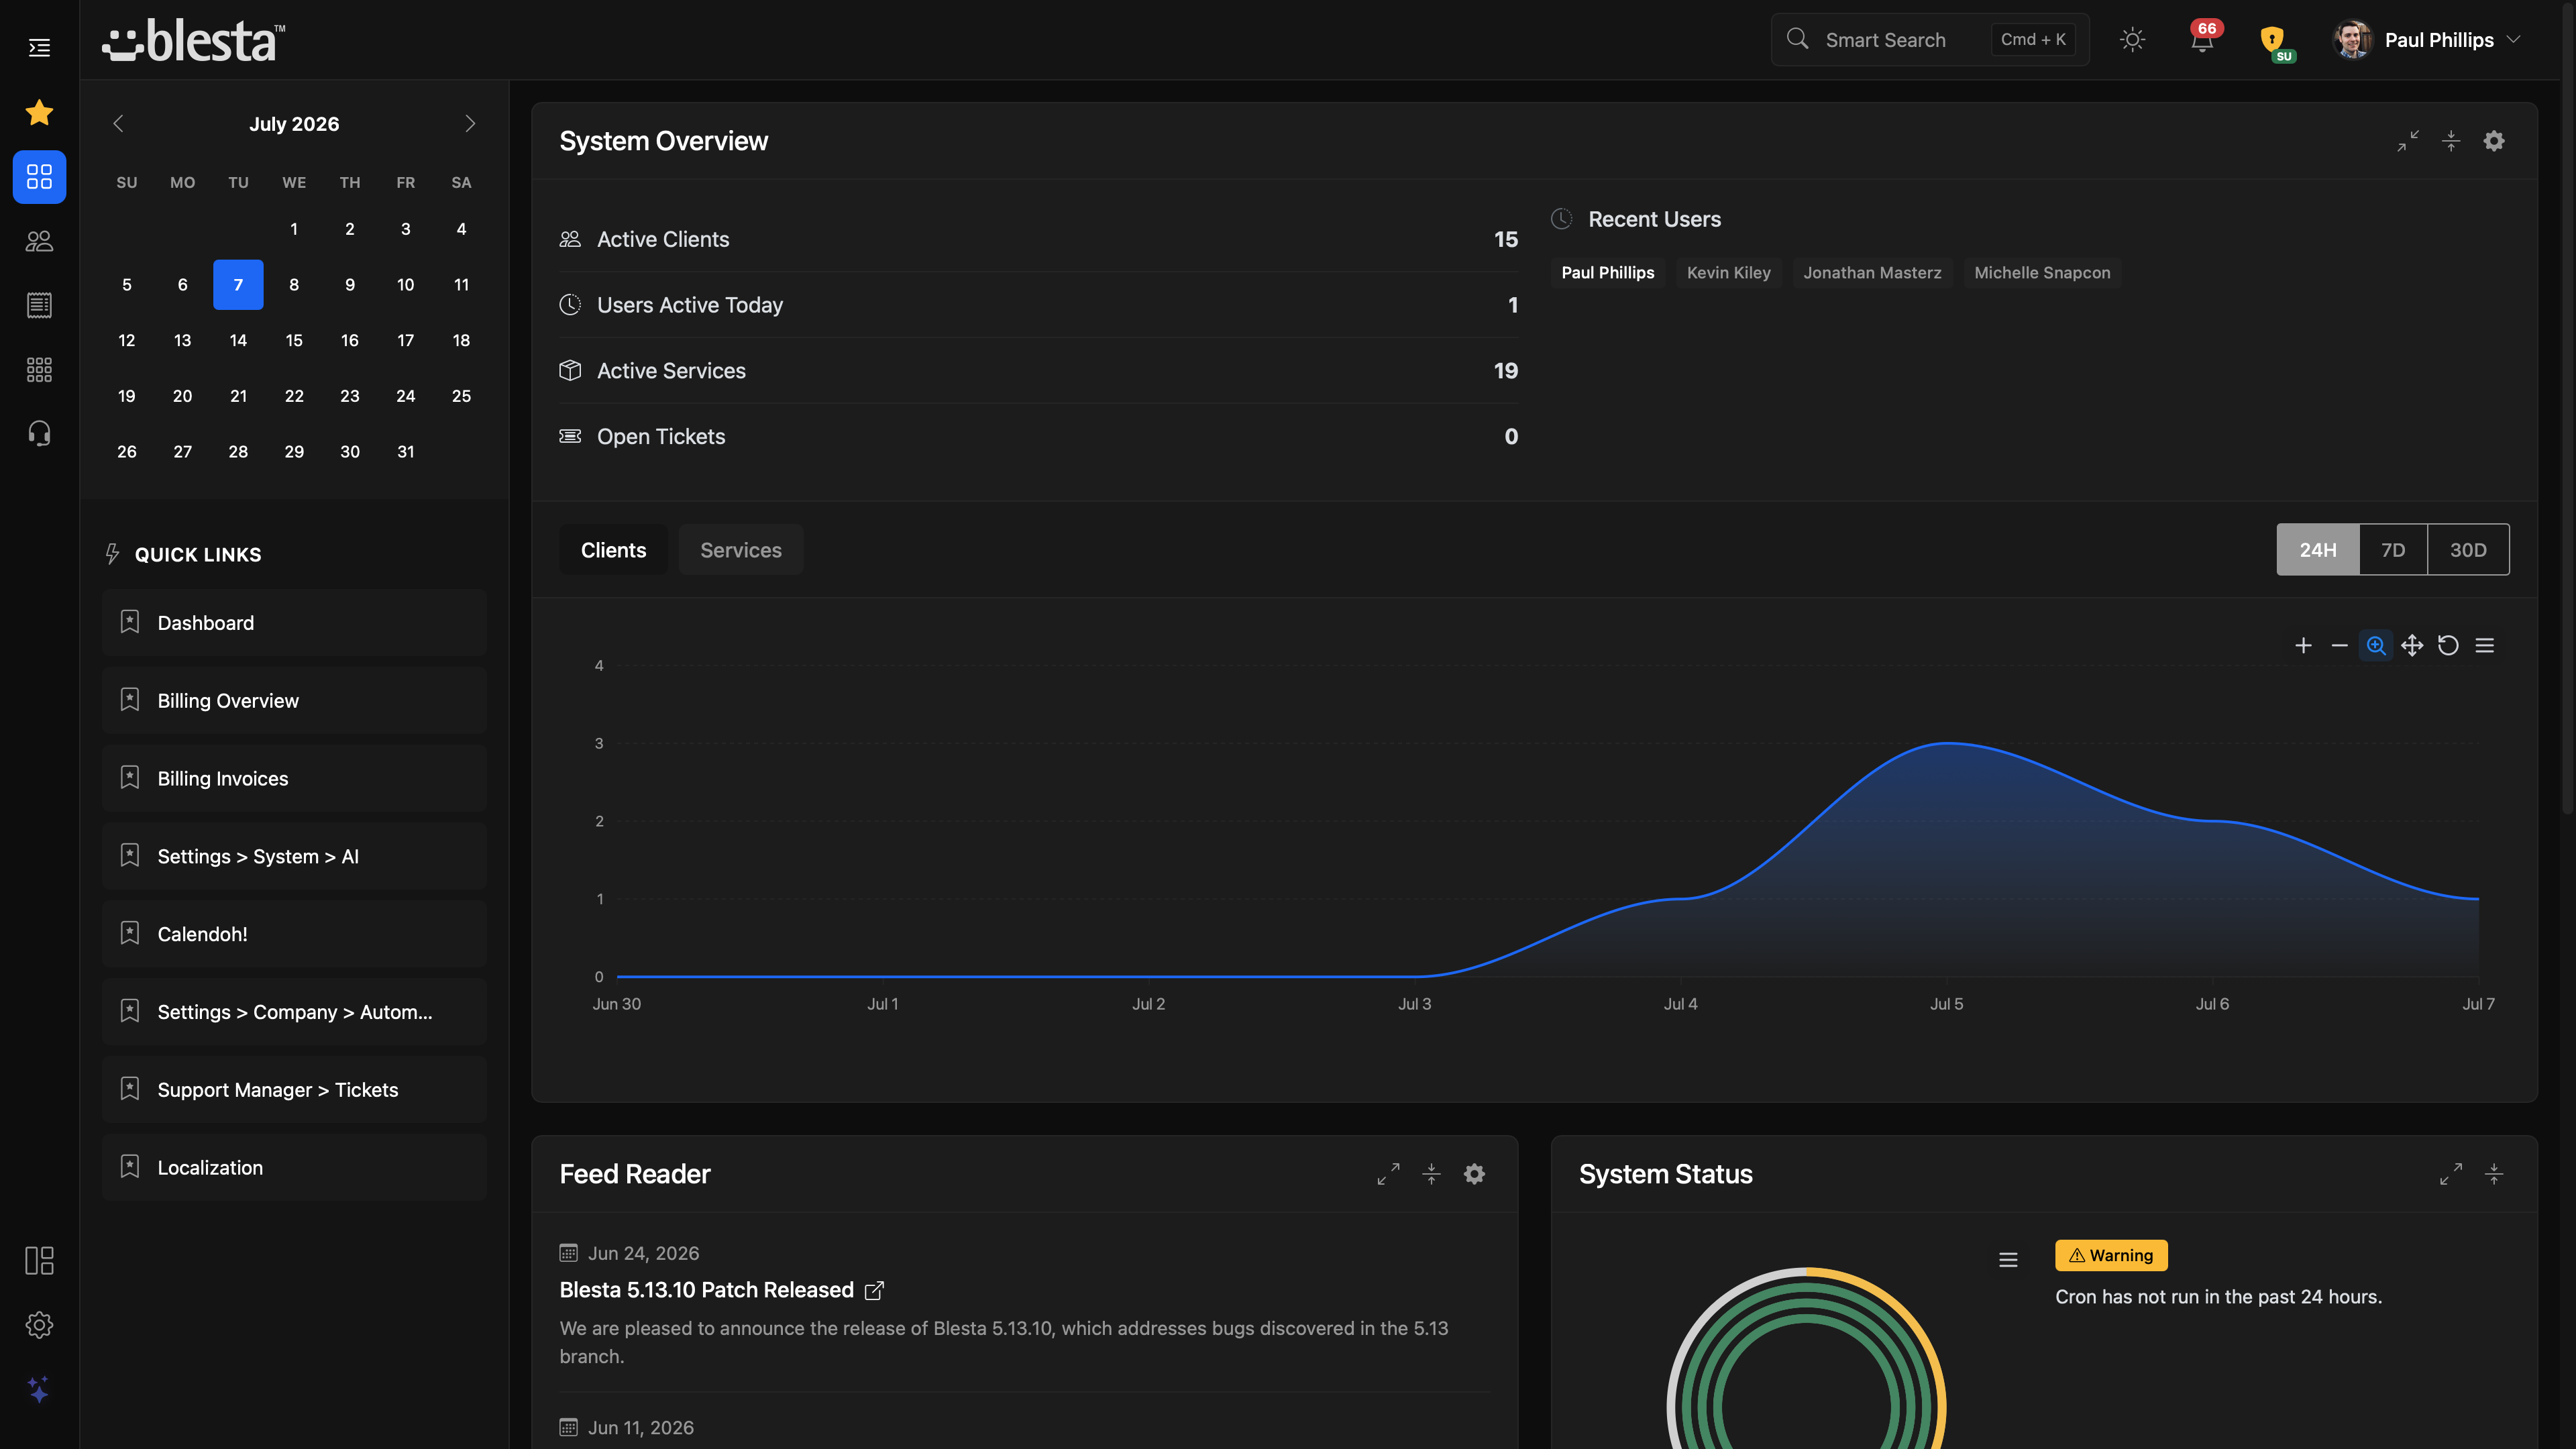Click Kevin Kiley recent user tag
Image resolution: width=2576 pixels, height=1449 pixels.
click(1728, 272)
